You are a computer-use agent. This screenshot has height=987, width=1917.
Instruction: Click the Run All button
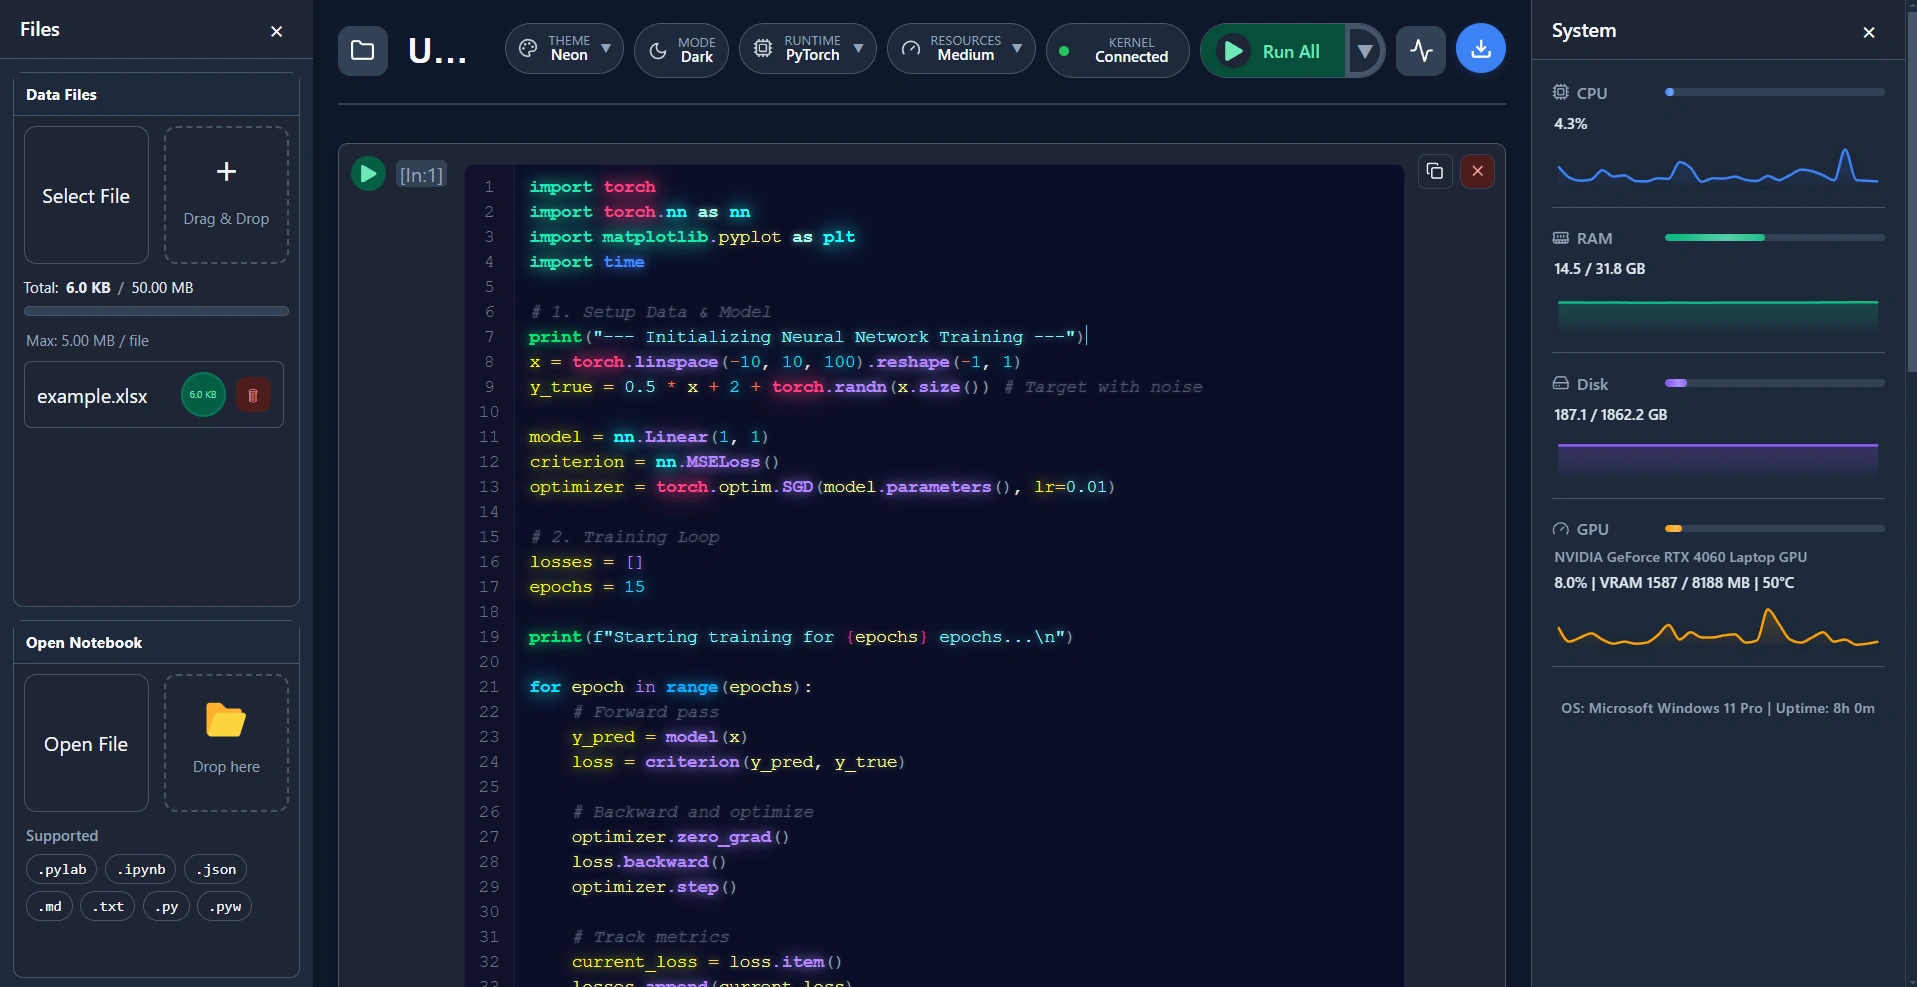coord(1273,51)
